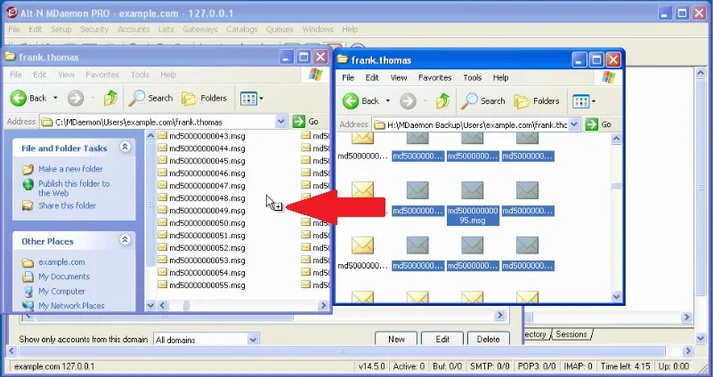The height and width of the screenshot is (377, 713).
Task: Click the Up folder icon in right window
Action: [443, 101]
